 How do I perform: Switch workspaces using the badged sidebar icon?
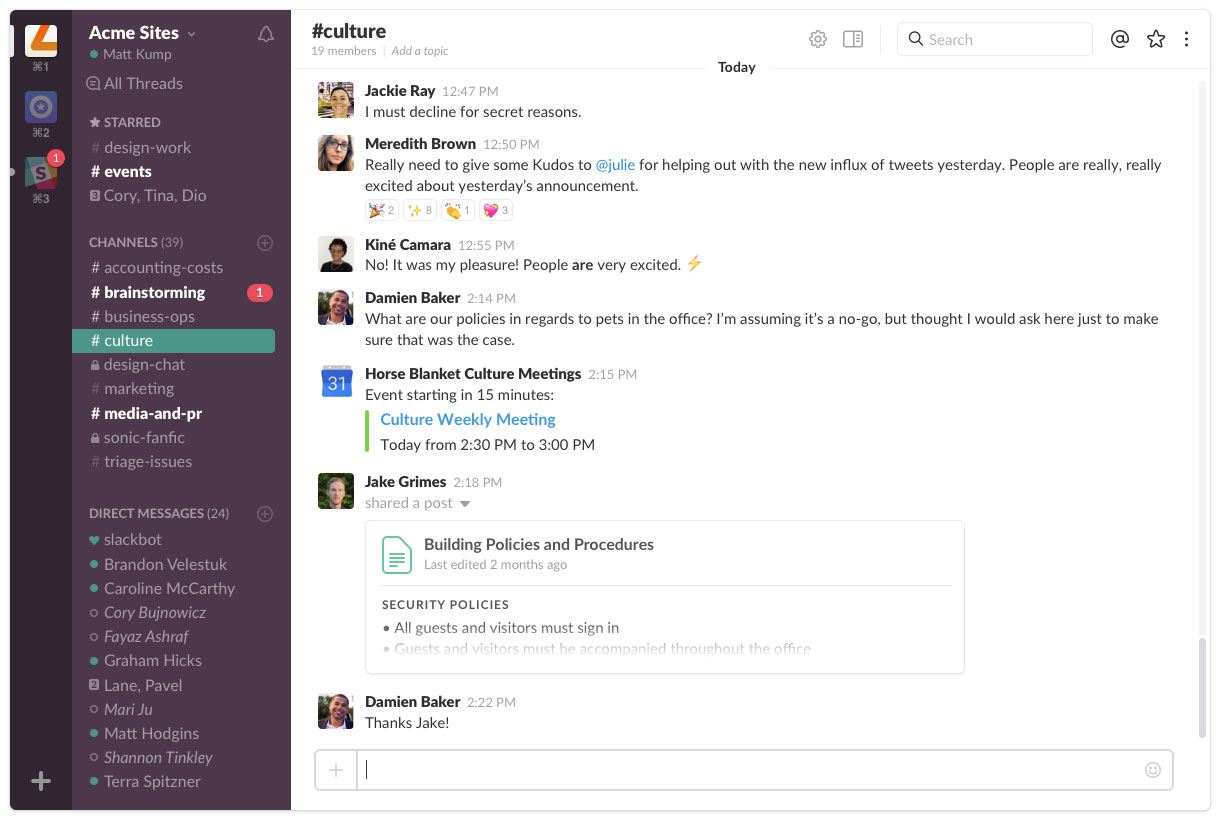pos(41,172)
